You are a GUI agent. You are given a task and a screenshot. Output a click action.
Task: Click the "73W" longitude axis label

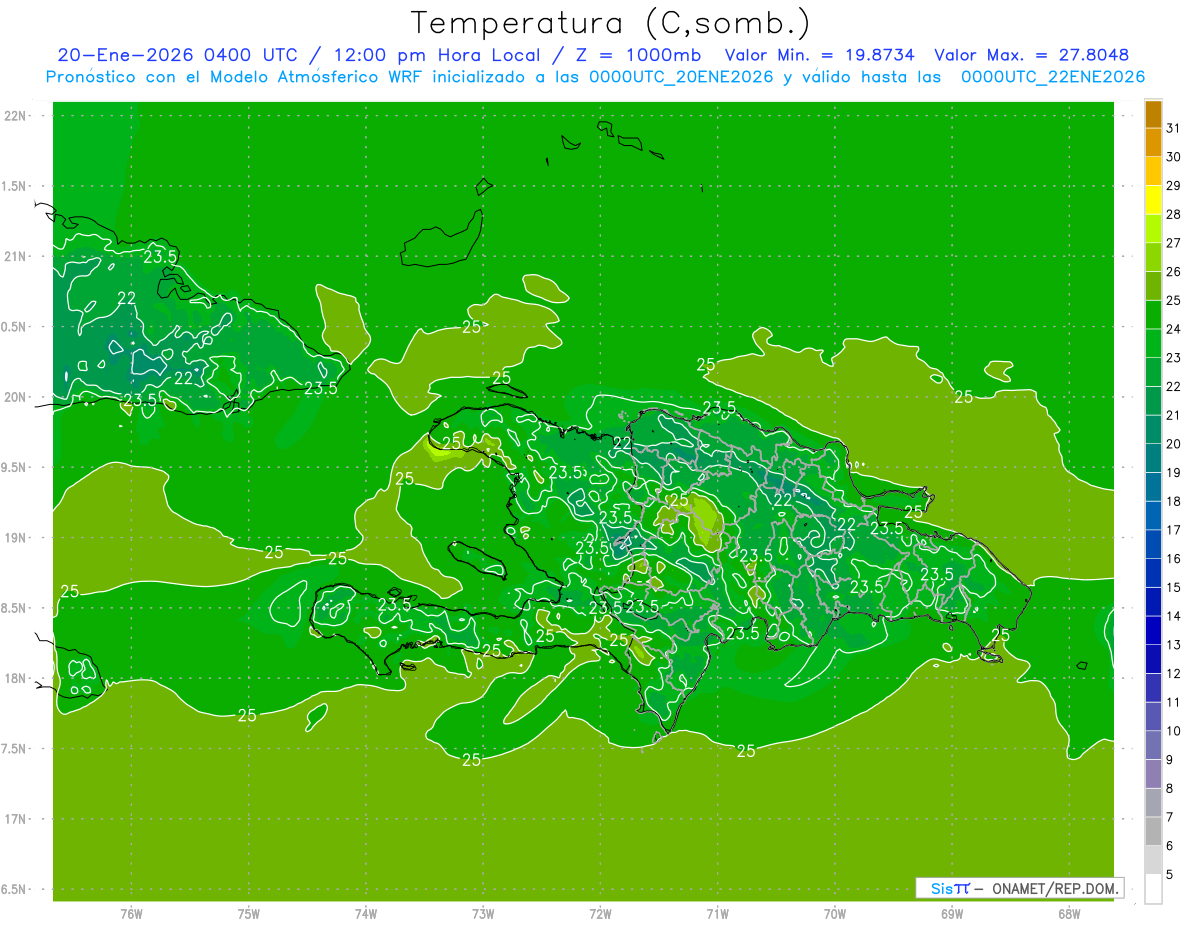[483, 914]
